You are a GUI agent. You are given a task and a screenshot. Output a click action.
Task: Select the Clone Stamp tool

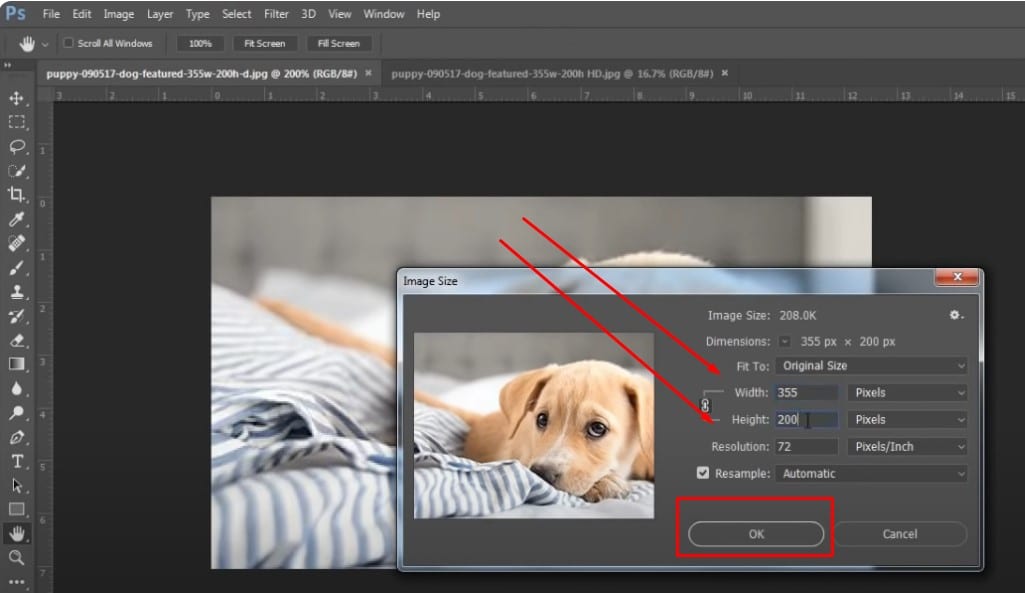[16, 292]
